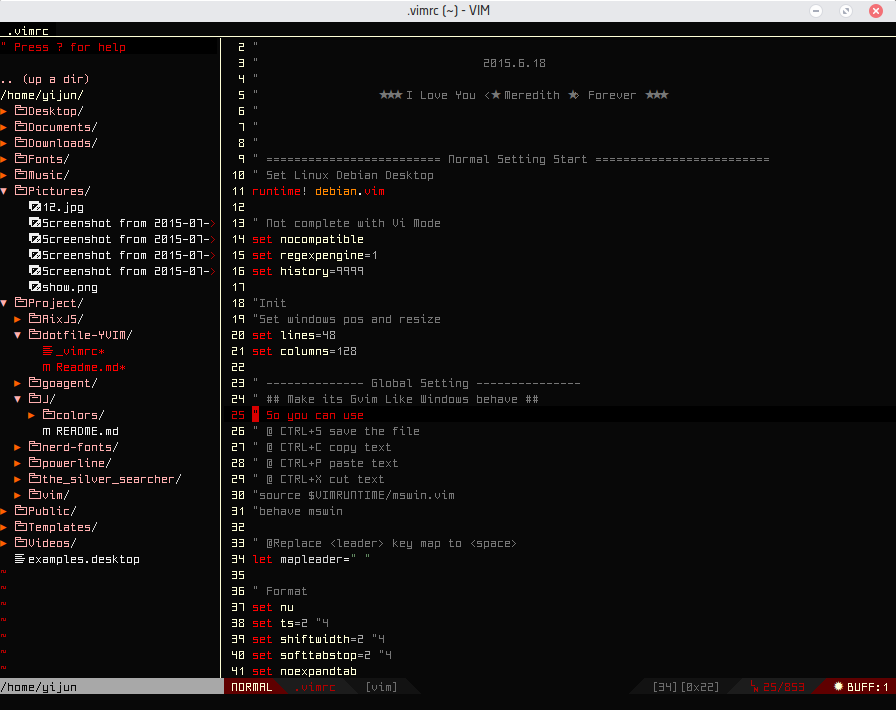This screenshot has height=710, width=896.
Task: Click the _vimrc file icon
Action: tap(48, 350)
